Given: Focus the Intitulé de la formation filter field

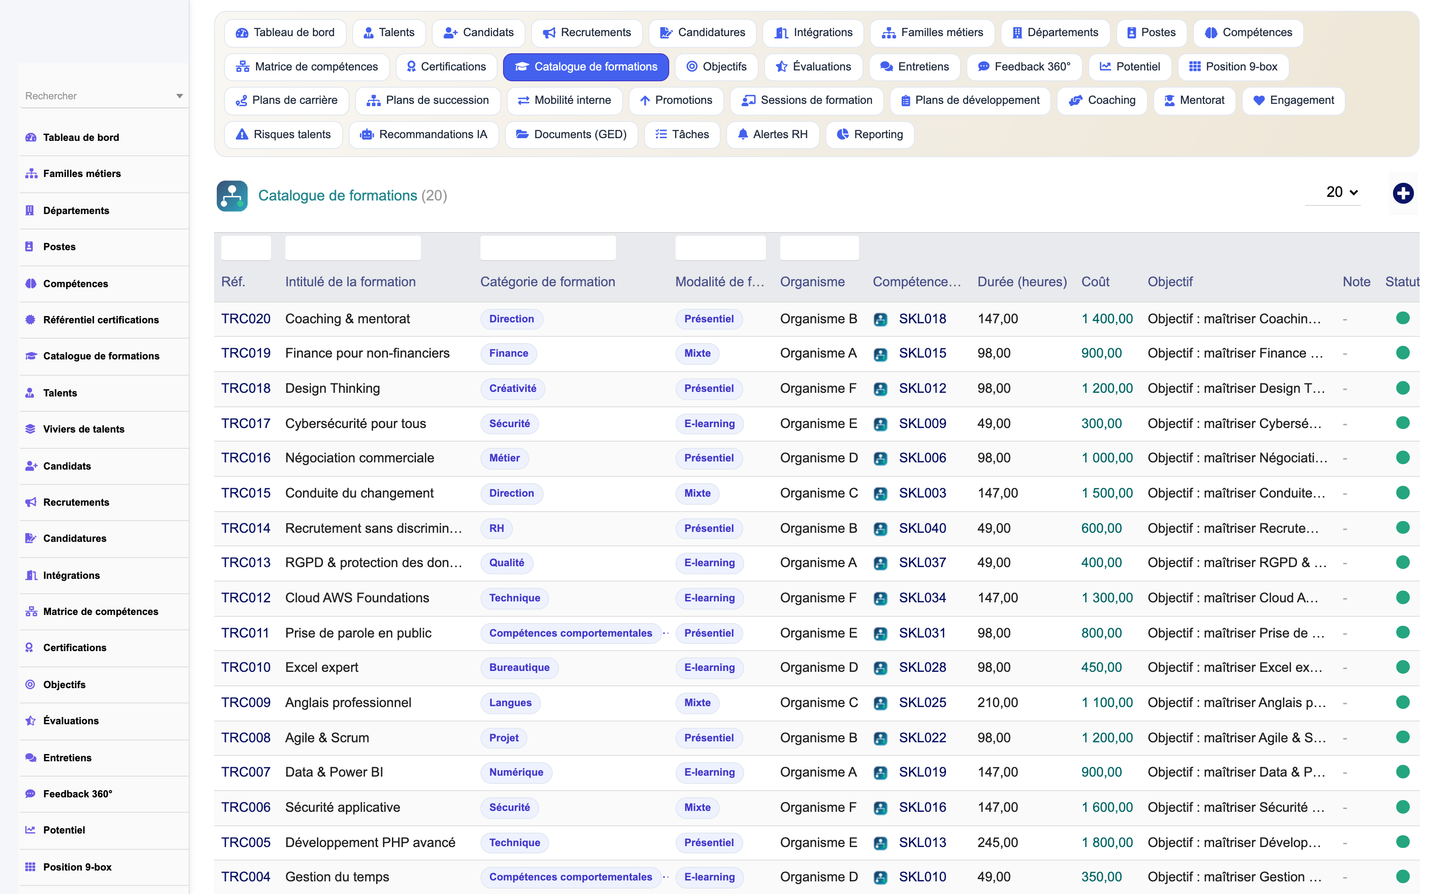Looking at the screenshot, I should pos(353,248).
